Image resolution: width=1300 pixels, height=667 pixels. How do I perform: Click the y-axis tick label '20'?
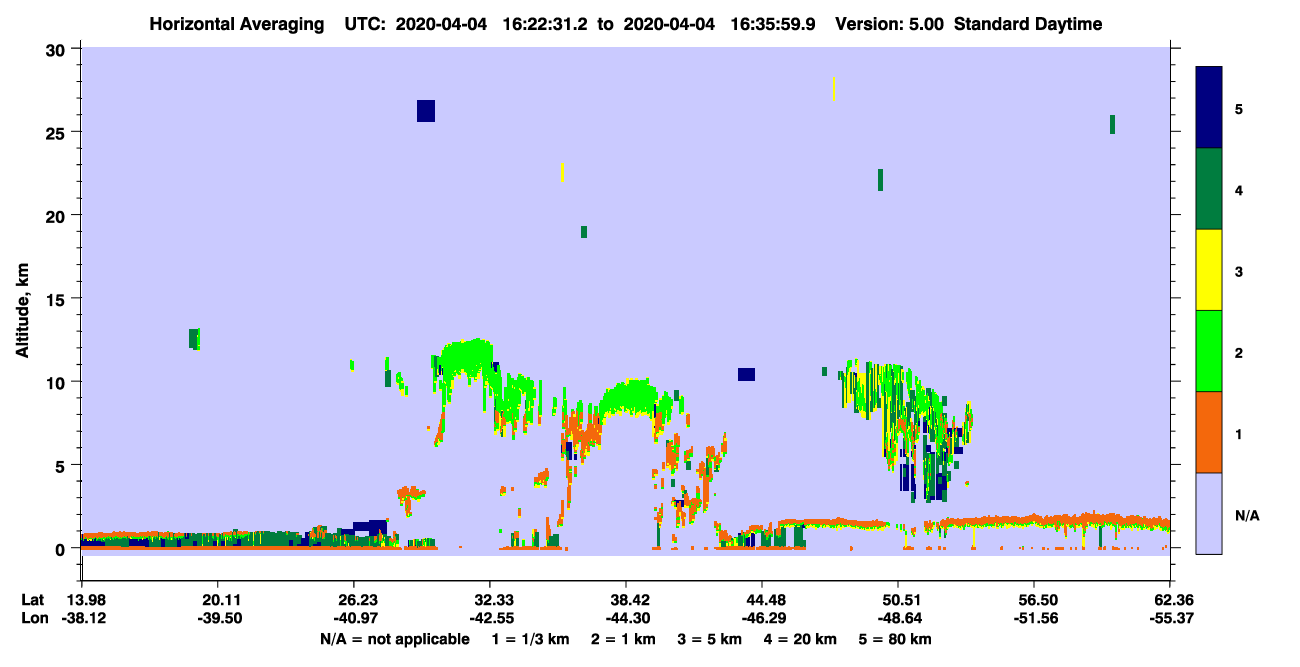[x=57, y=215]
